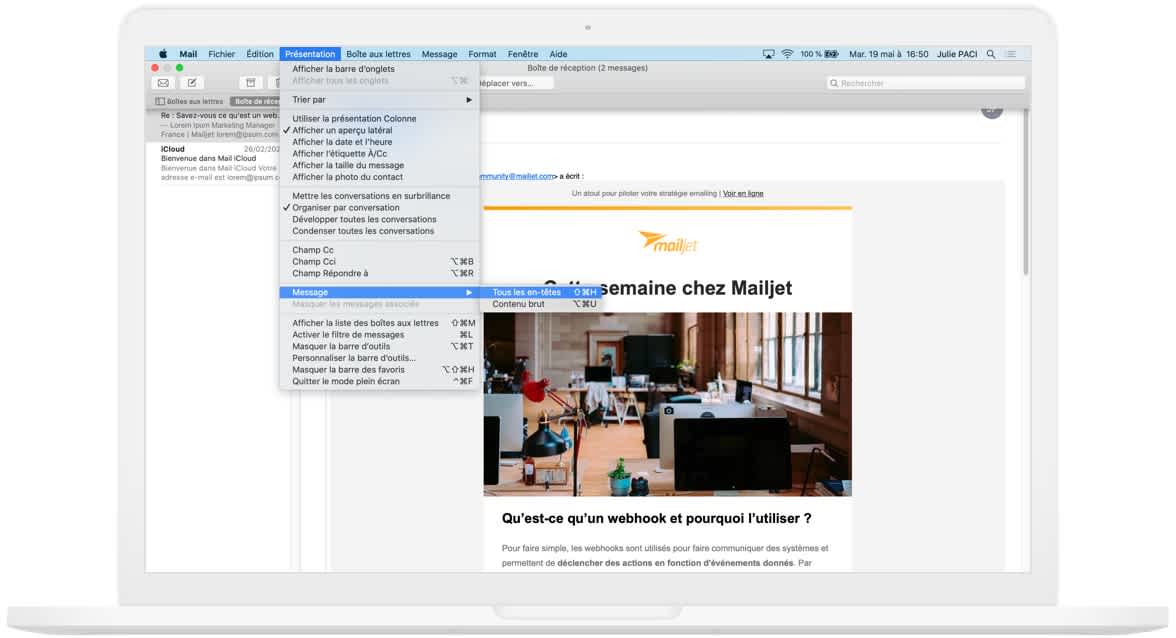Click the battery status indicator
Image resolution: width=1176 pixels, height=638 pixels.
819,54
